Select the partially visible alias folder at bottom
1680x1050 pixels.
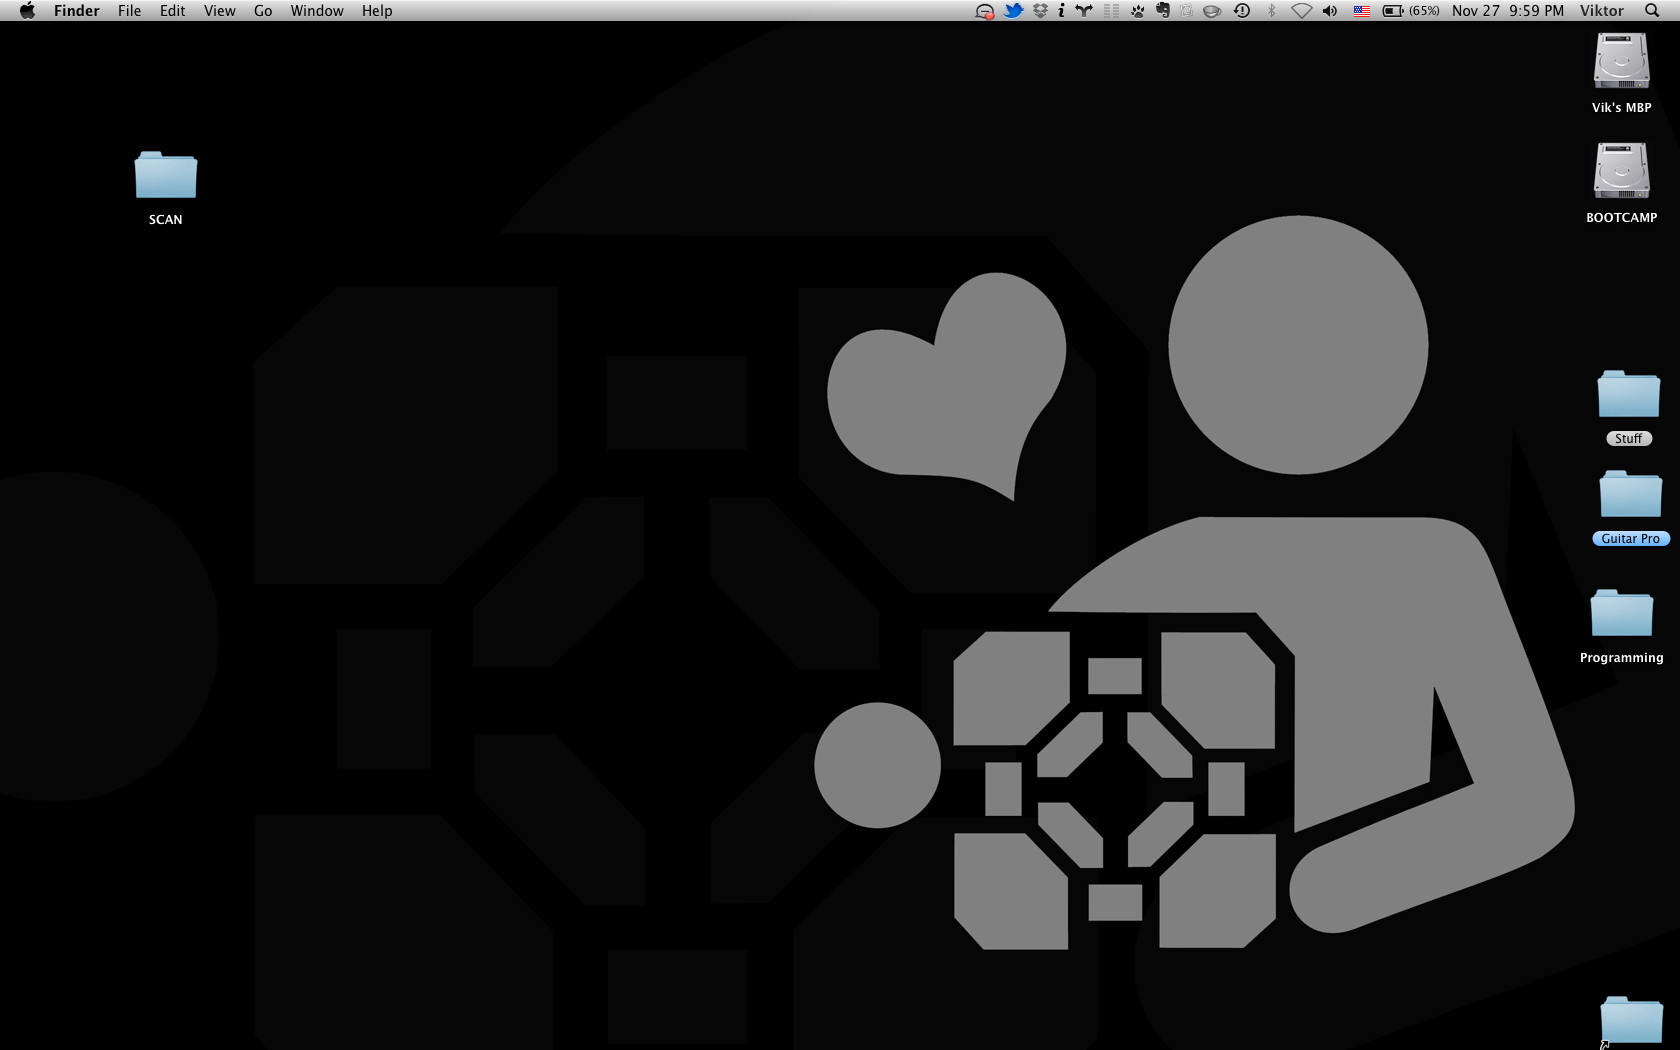(x=1631, y=1022)
